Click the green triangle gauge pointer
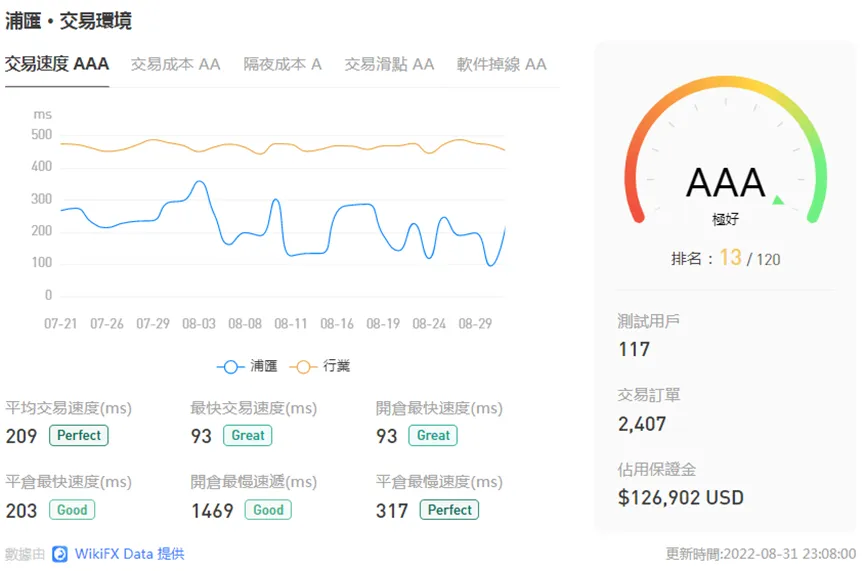This screenshot has width=865, height=571. (778, 200)
